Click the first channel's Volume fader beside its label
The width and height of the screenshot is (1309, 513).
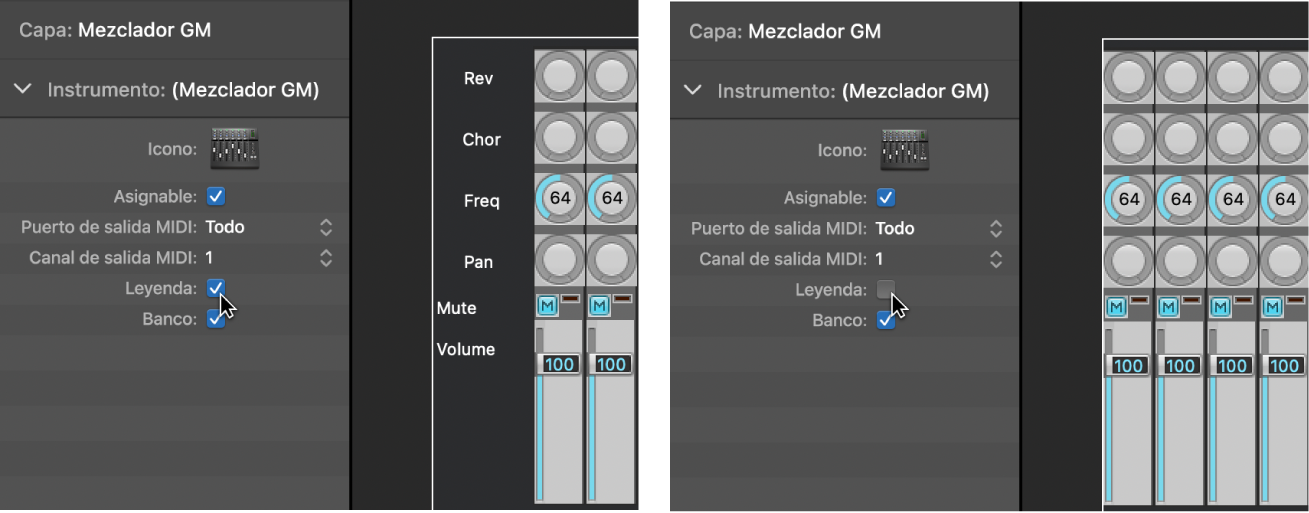tap(559, 364)
